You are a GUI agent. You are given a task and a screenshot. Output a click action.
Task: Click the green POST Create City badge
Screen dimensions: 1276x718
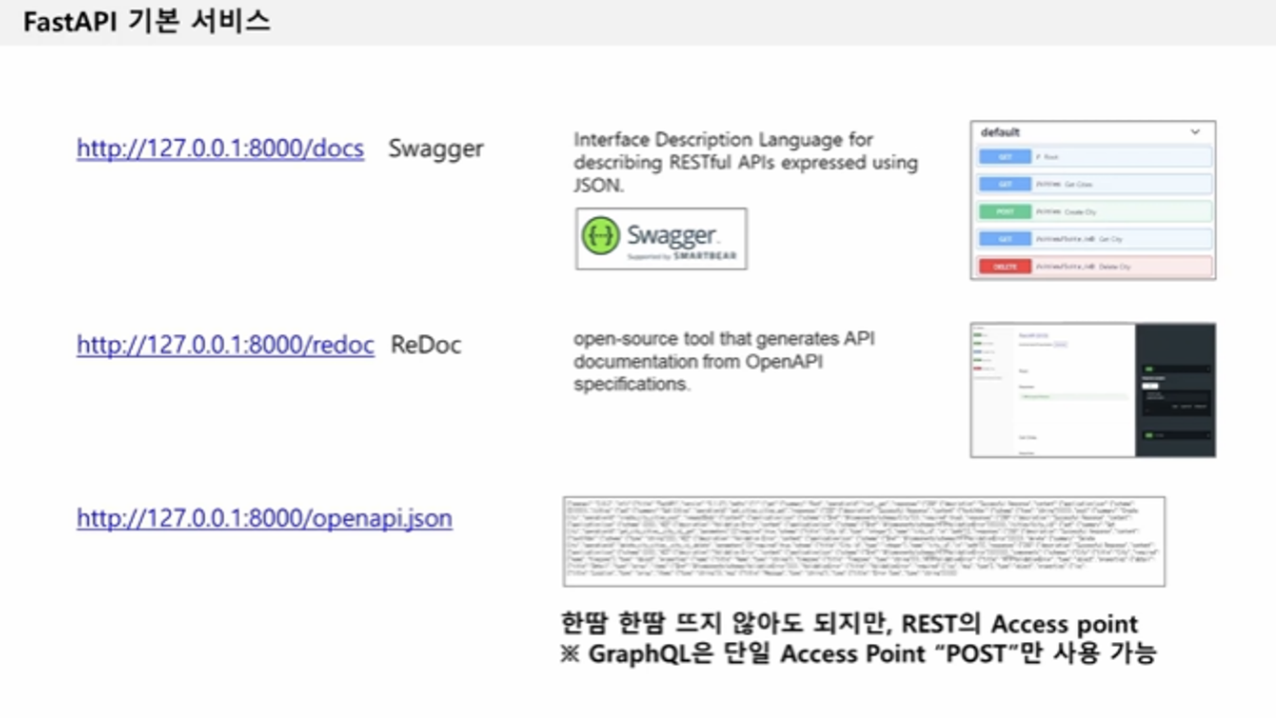(1005, 212)
